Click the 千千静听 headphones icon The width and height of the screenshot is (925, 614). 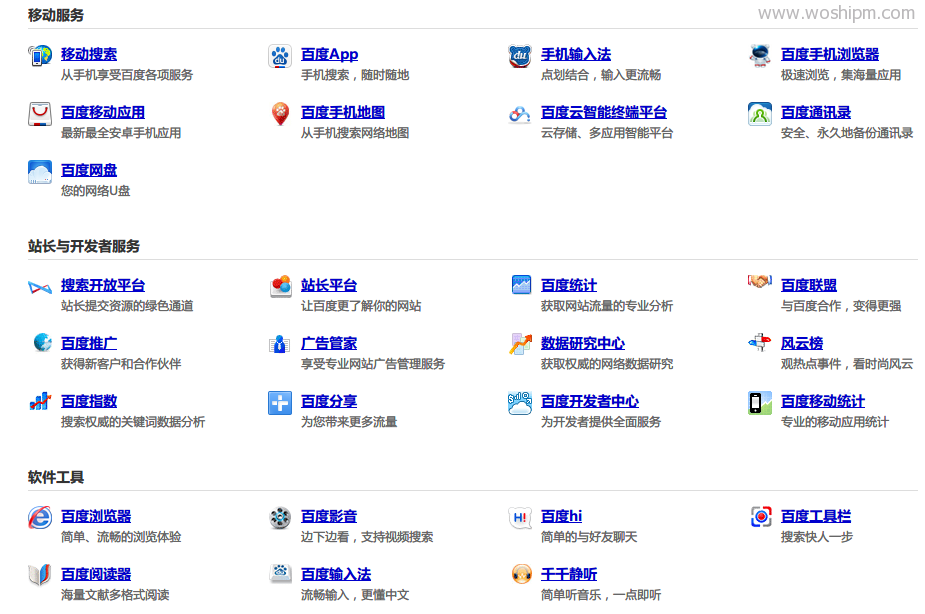tap(521, 574)
